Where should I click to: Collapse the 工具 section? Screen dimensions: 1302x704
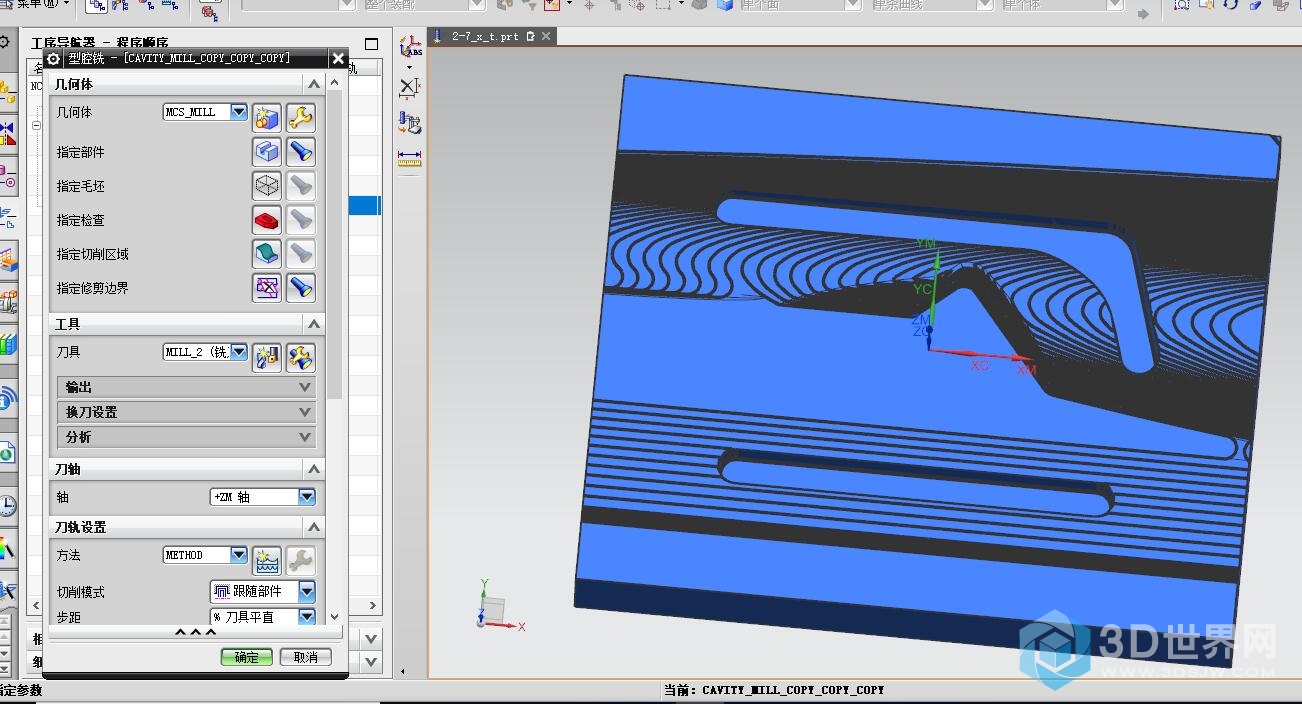tap(314, 324)
